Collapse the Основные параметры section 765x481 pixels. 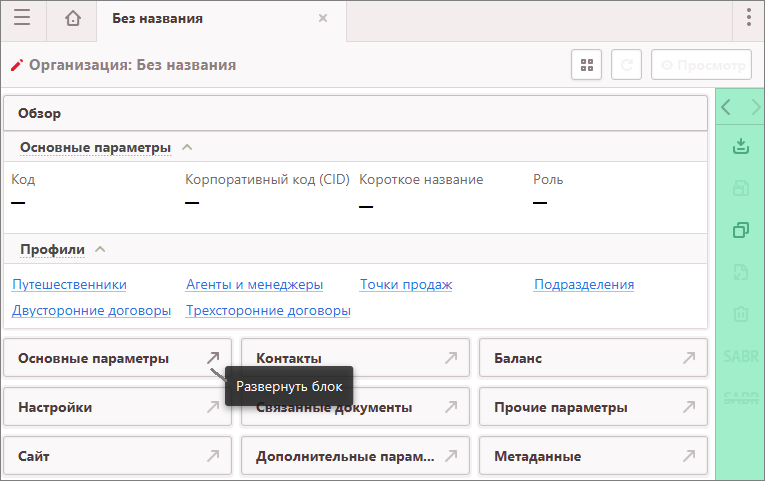pyautogui.click(x=187, y=147)
